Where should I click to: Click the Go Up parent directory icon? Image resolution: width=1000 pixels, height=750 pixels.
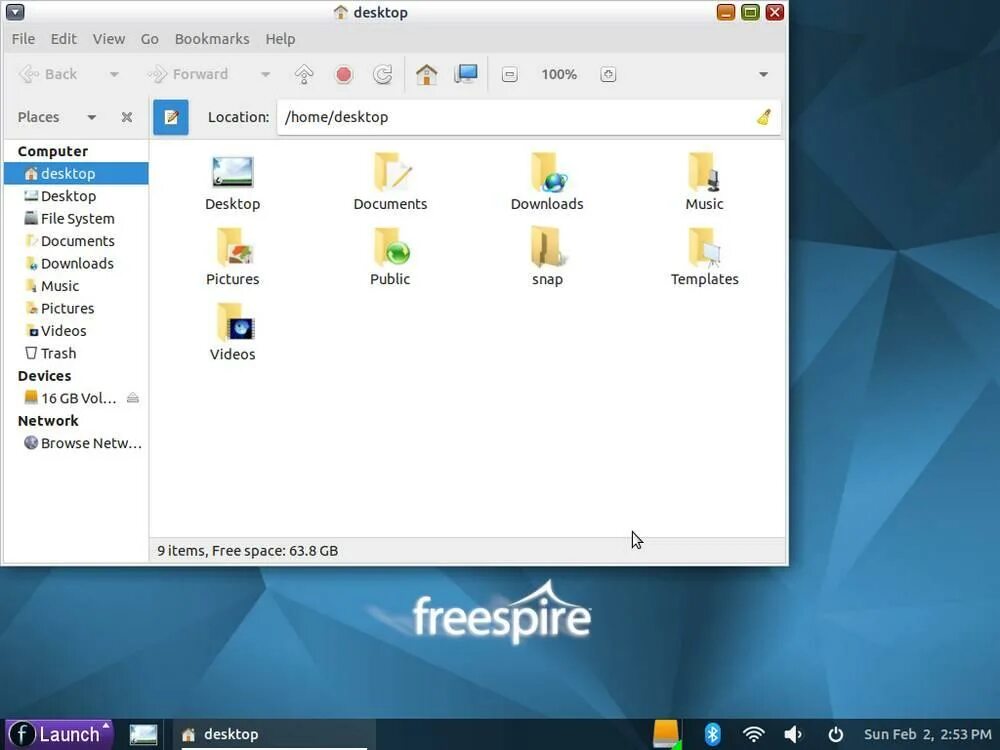(x=304, y=74)
